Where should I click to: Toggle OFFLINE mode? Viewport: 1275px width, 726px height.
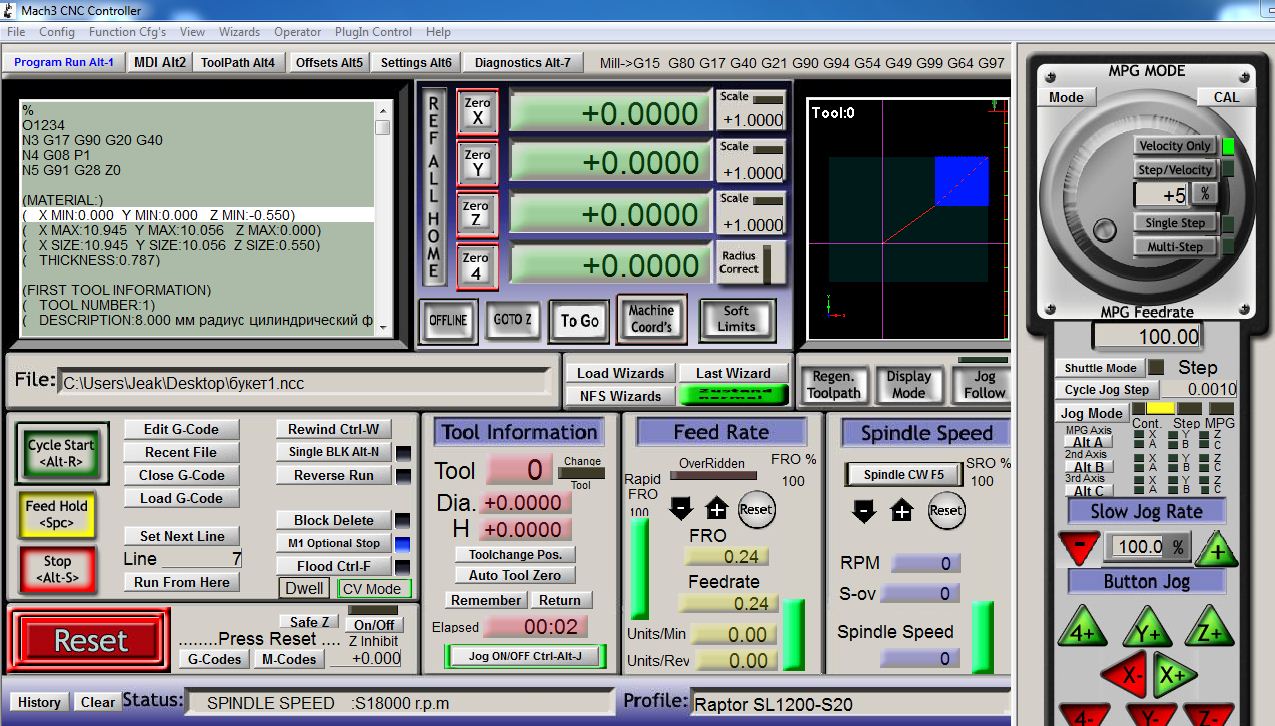448,320
